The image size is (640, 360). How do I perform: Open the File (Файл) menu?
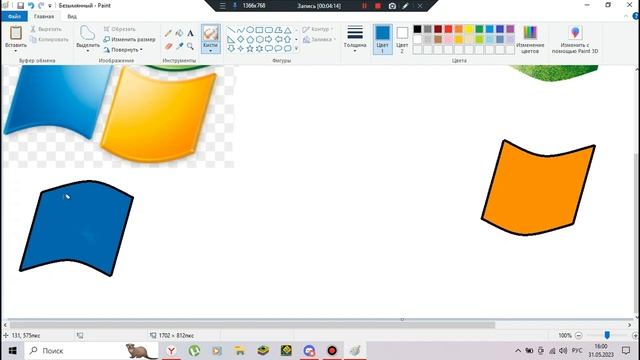pyautogui.click(x=14, y=16)
